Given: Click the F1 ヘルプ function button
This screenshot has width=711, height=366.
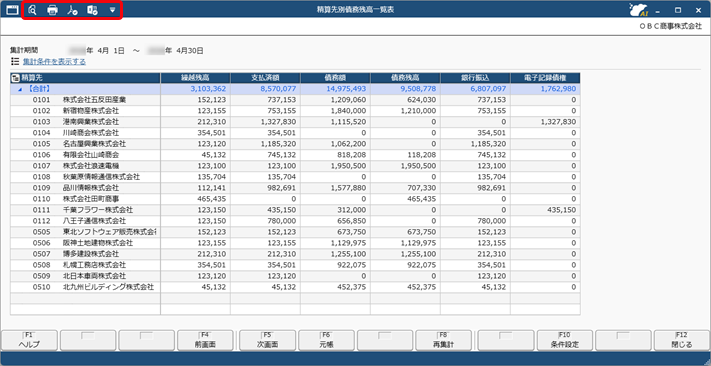Looking at the screenshot, I should coord(30,340).
